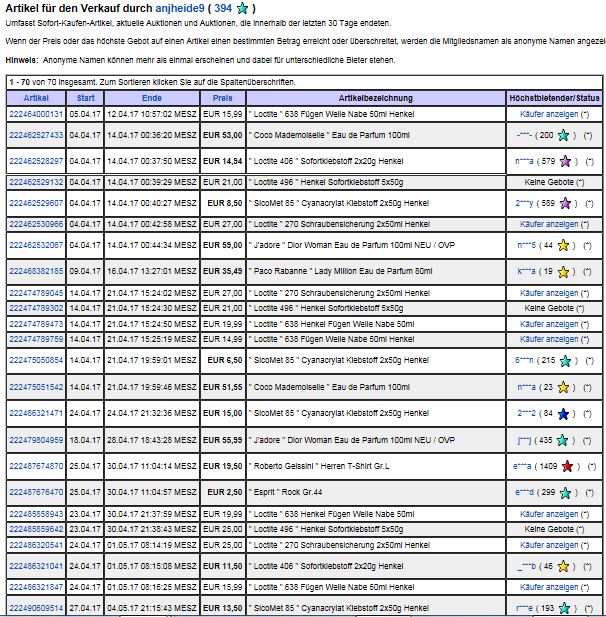The height and width of the screenshot is (617, 606).
Task: Open seller profile anjheide9
Action: [180, 8]
